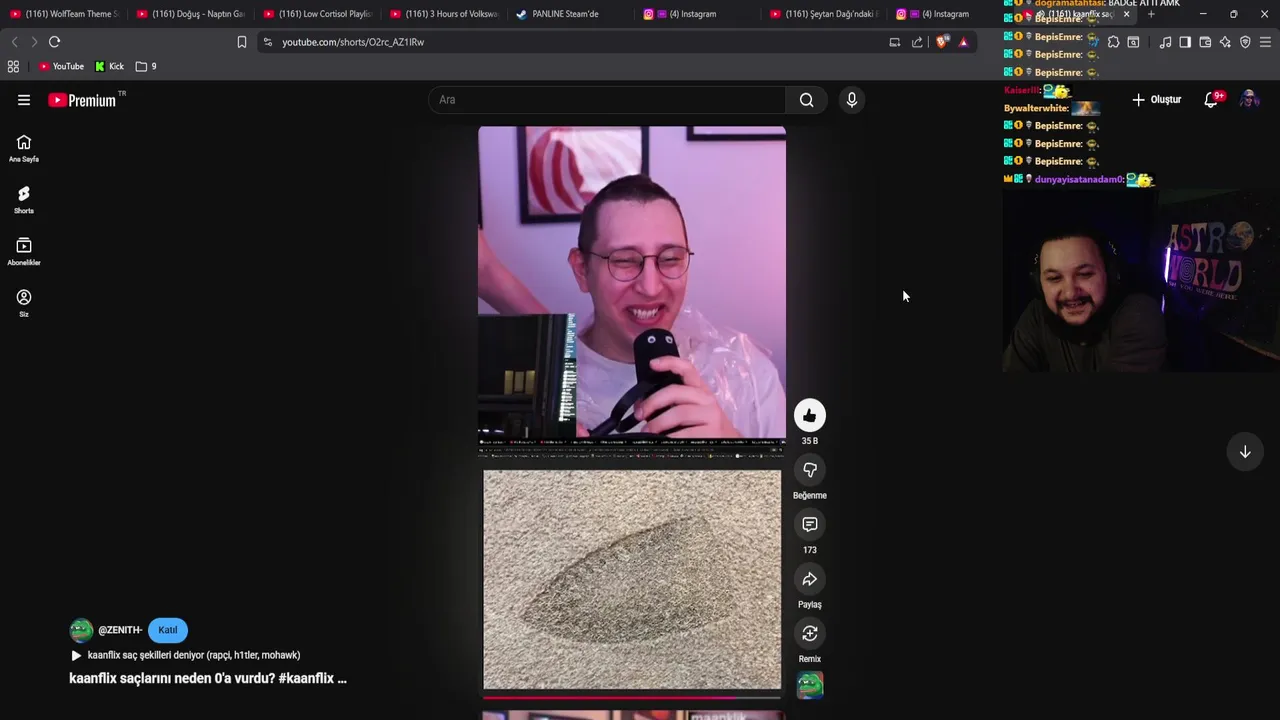Switch to Low Cortisol Playlist tab
The width and height of the screenshot is (1280, 720).
tap(317, 14)
